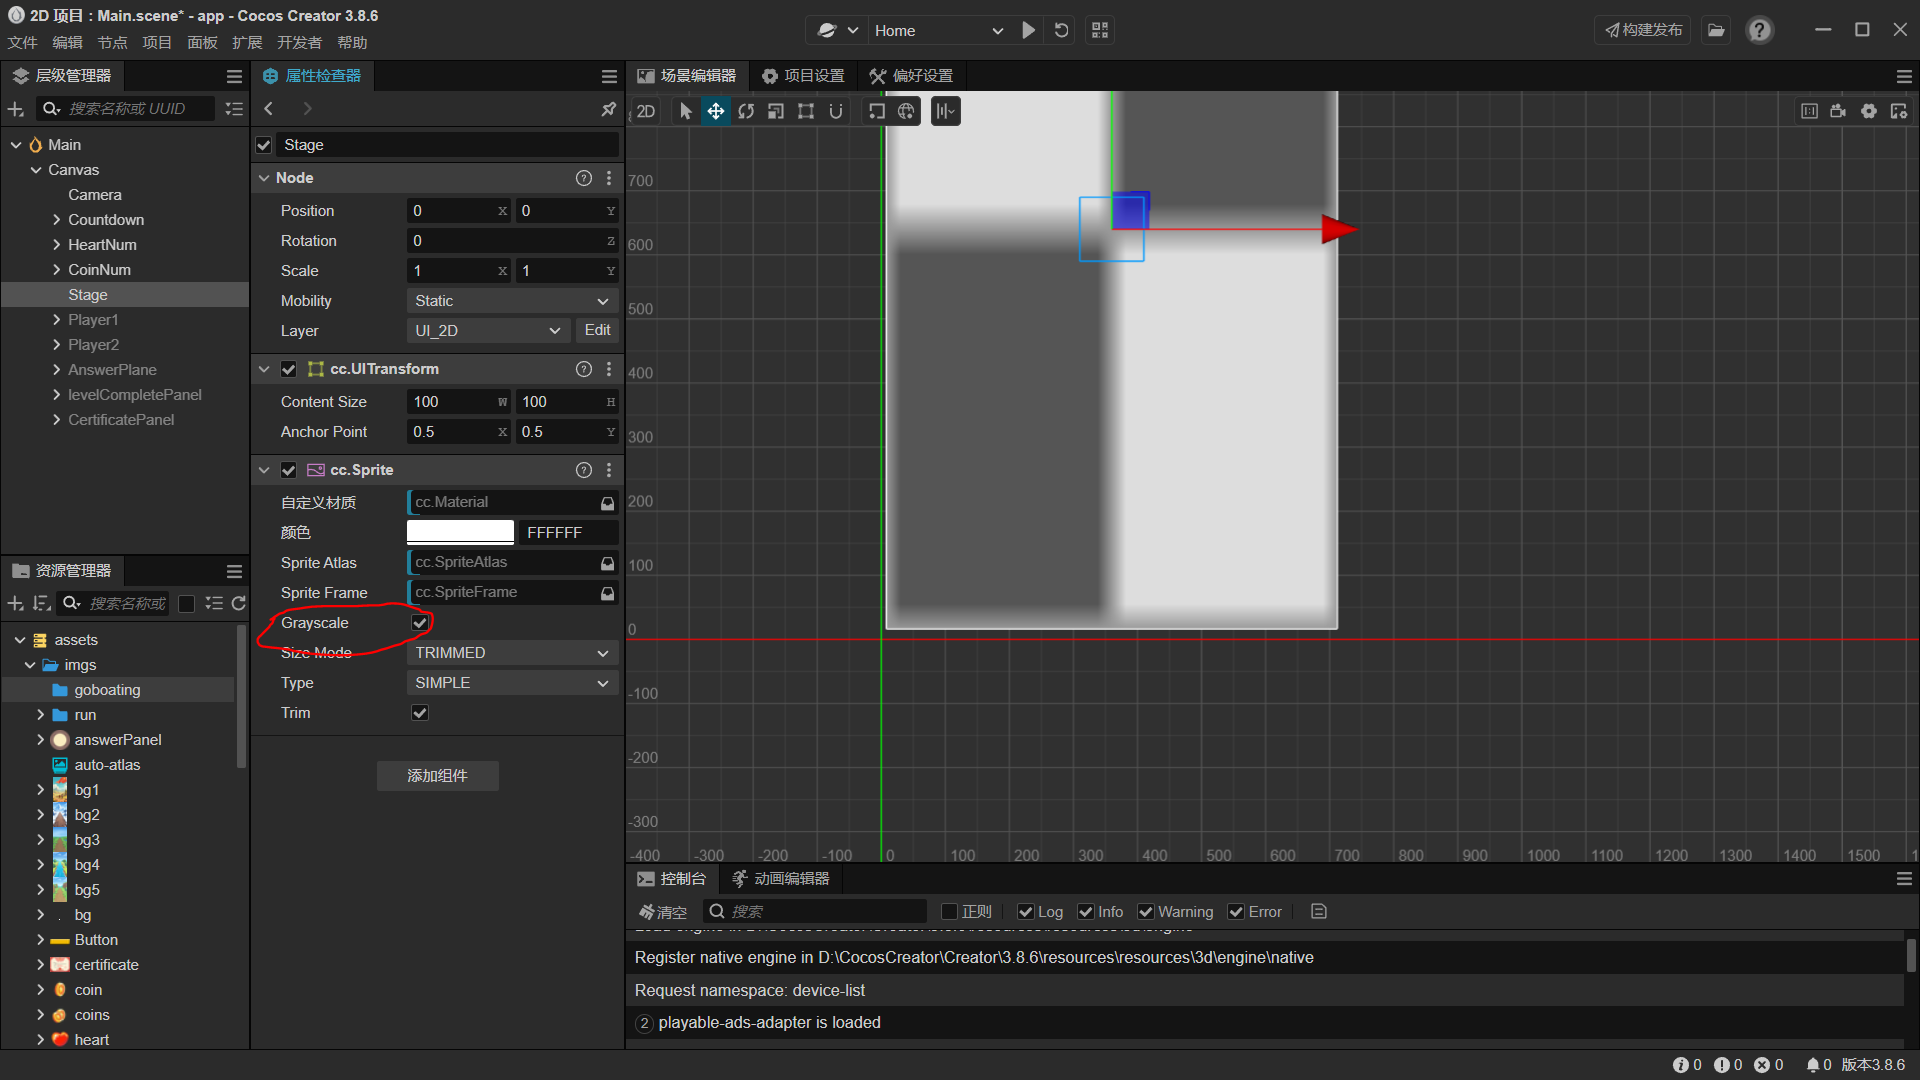Refresh the assets panel

238,603
